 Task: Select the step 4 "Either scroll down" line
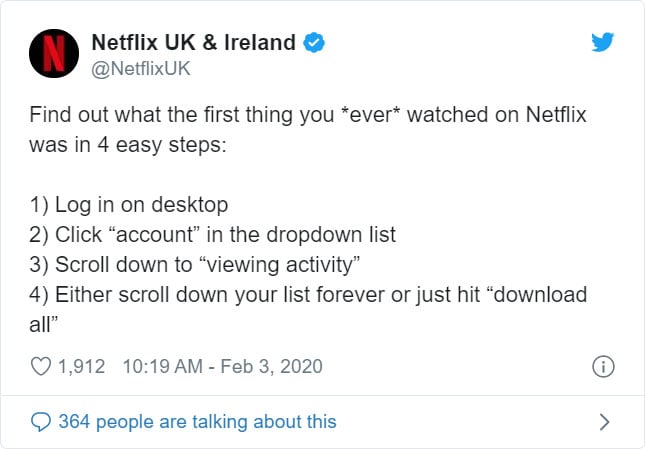(x=308, y=295)
